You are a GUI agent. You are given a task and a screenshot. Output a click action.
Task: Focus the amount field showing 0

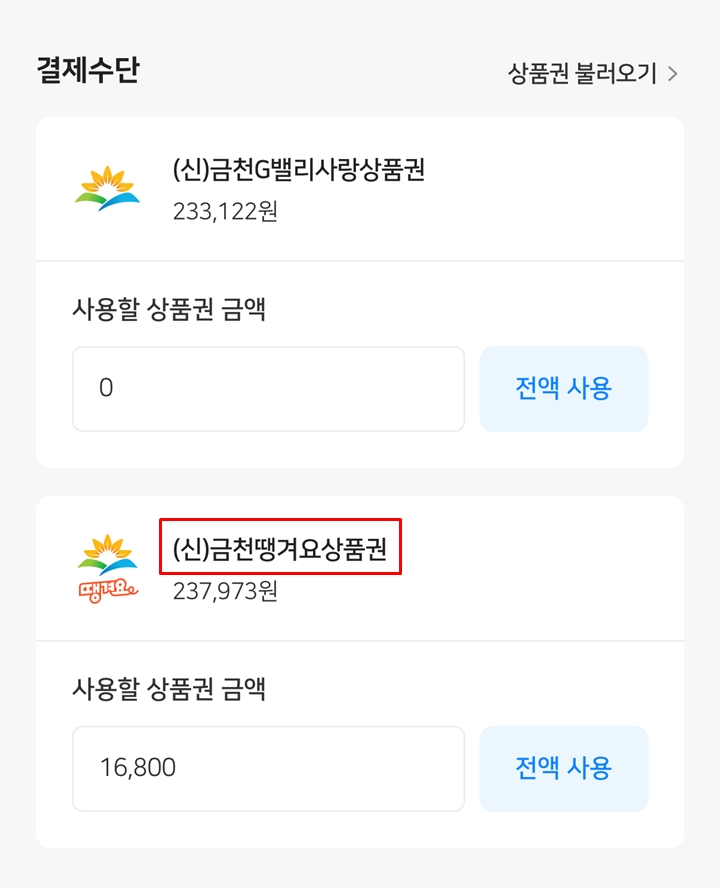coord(268,389)
